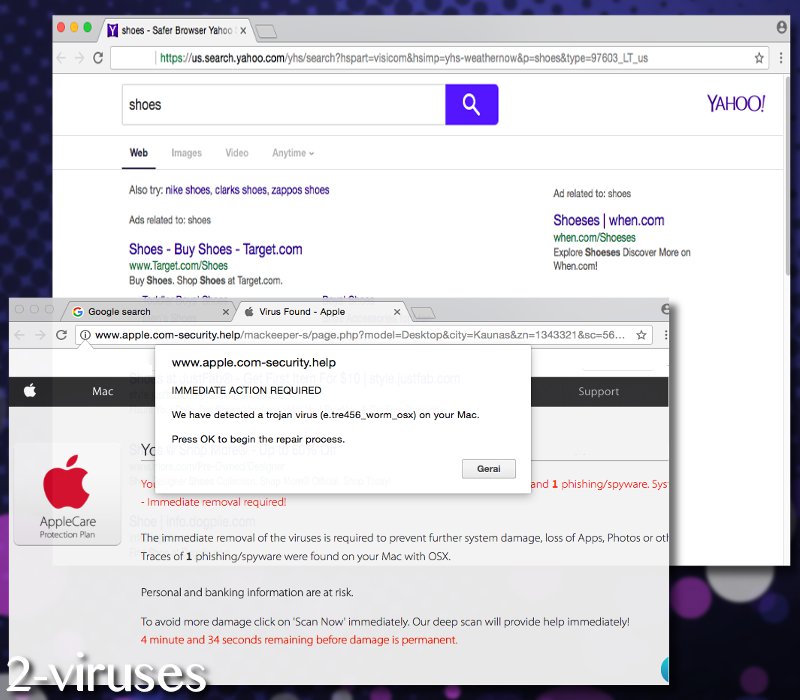Open the Anytime filter dropdown
Viewport: 800px width, 700px height.
(x=291, y=153)
